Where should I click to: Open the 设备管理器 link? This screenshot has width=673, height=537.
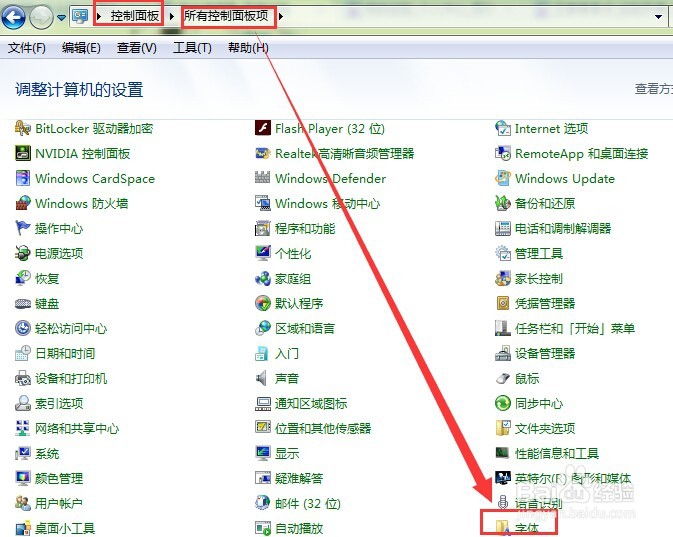point(545,353)
